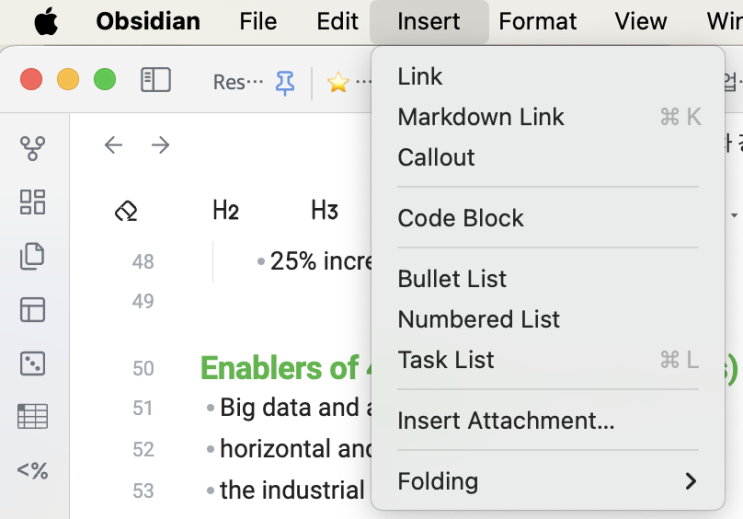
Task: Navigate back with the left arrow
Action: [x=113, y=146]
